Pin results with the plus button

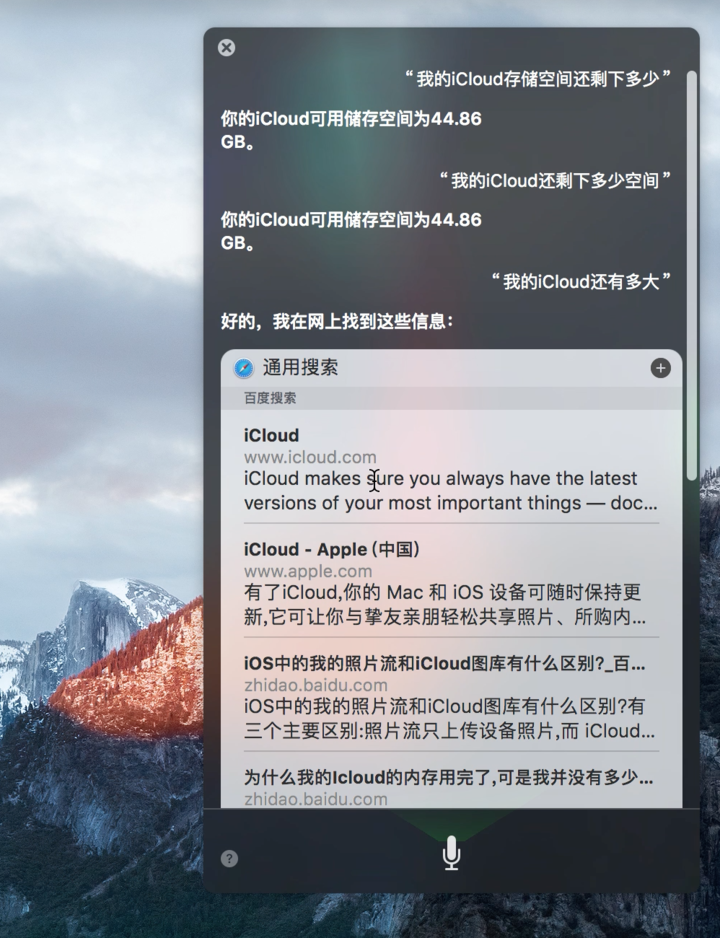660,368
